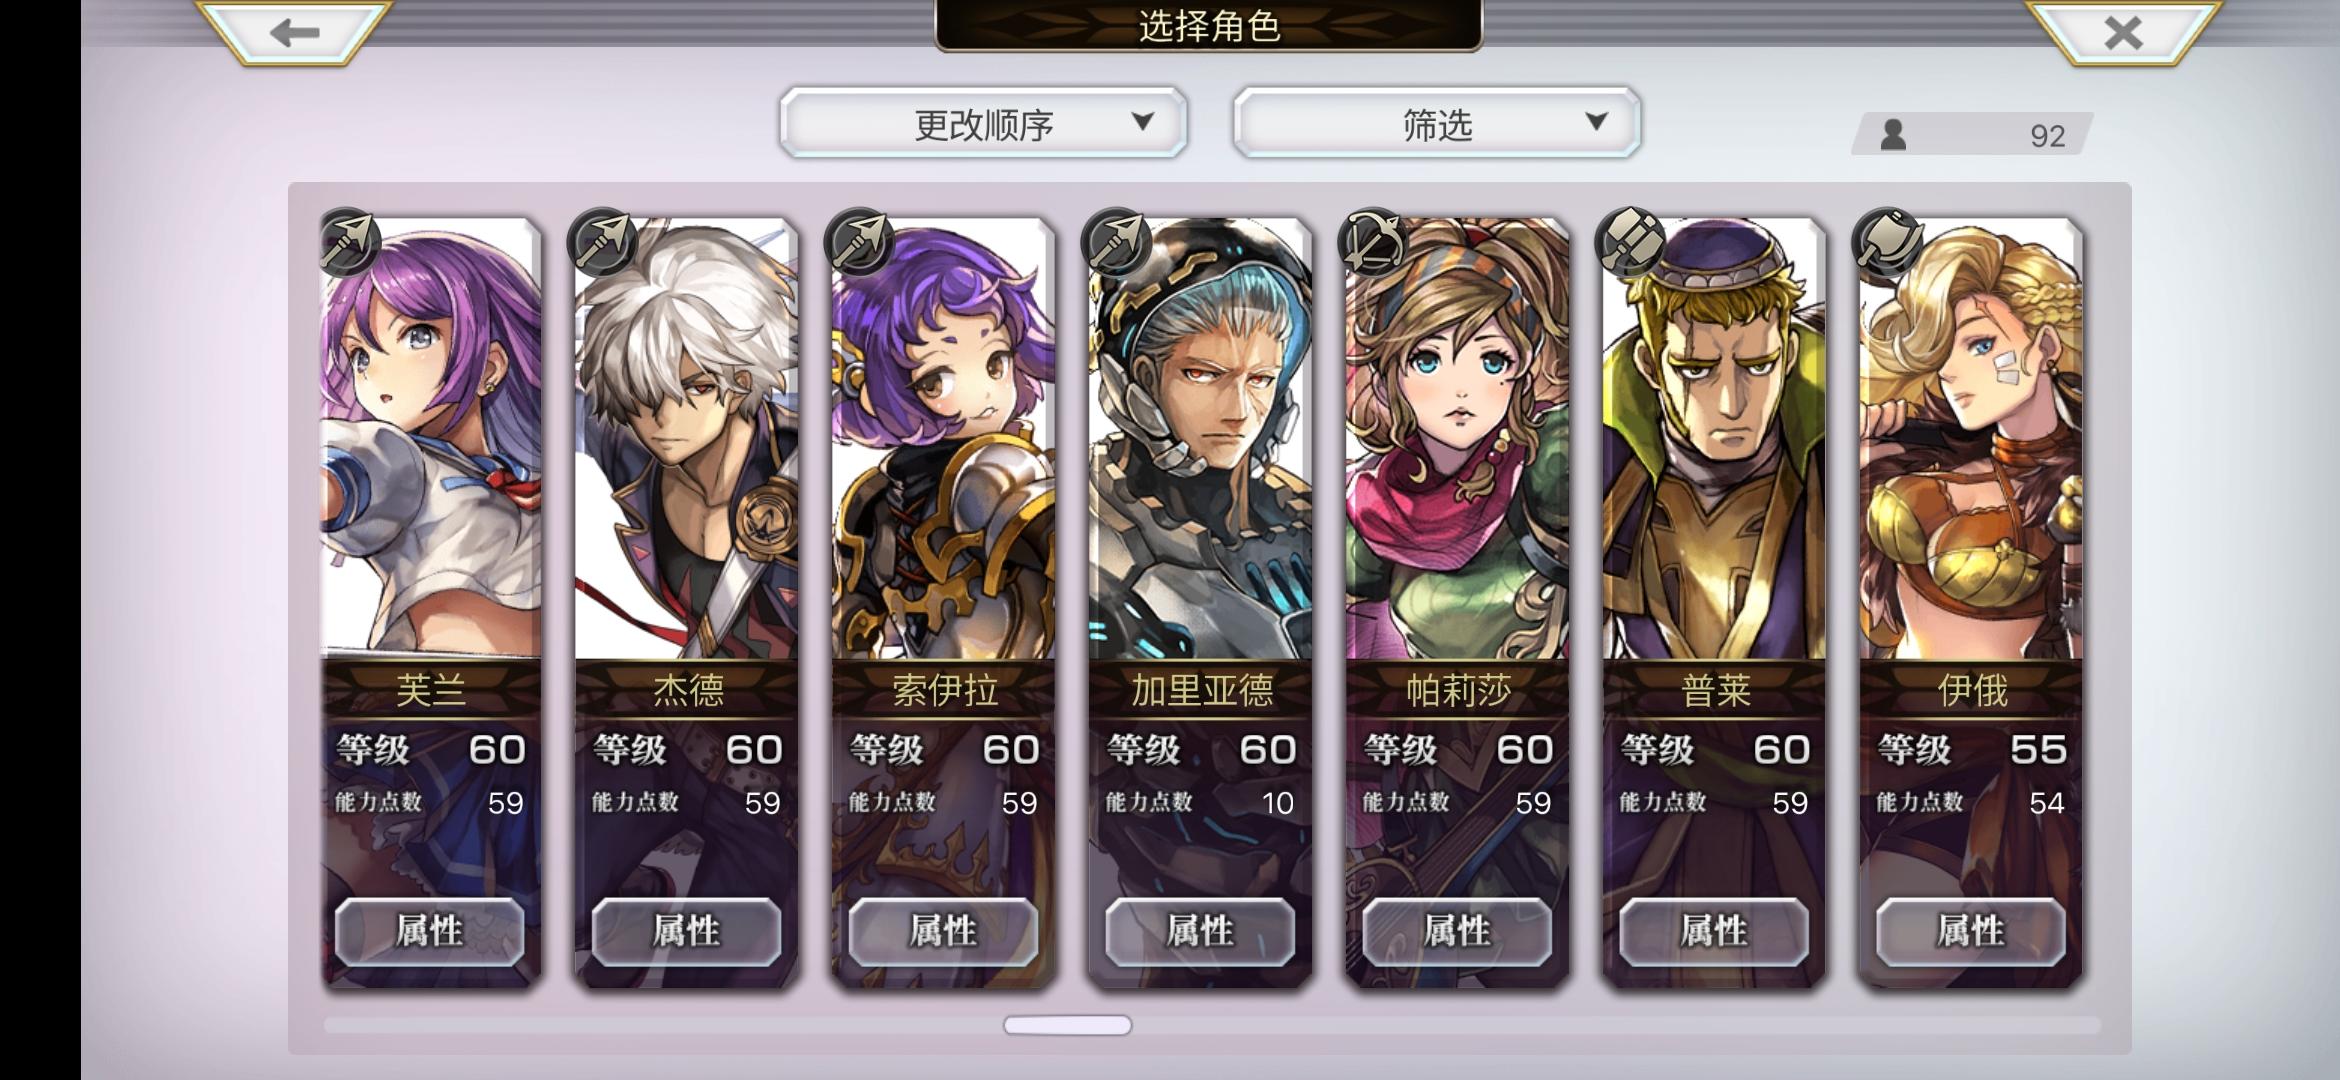Click the arrow on the 筛选 dropdown
Viewport: 2340px width, 1080px height.
(1597, 122)
